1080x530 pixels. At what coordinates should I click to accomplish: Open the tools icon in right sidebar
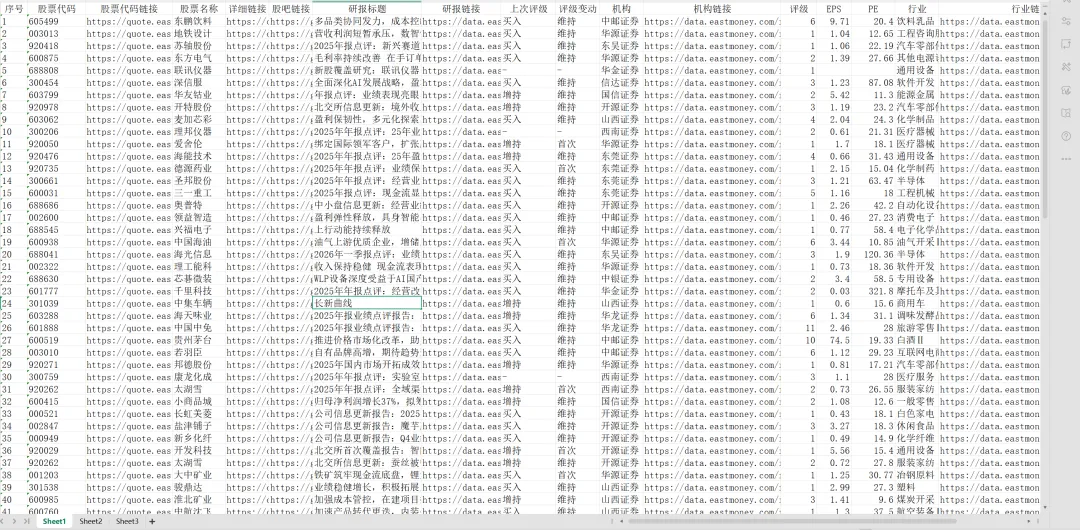pos(1066,66)
